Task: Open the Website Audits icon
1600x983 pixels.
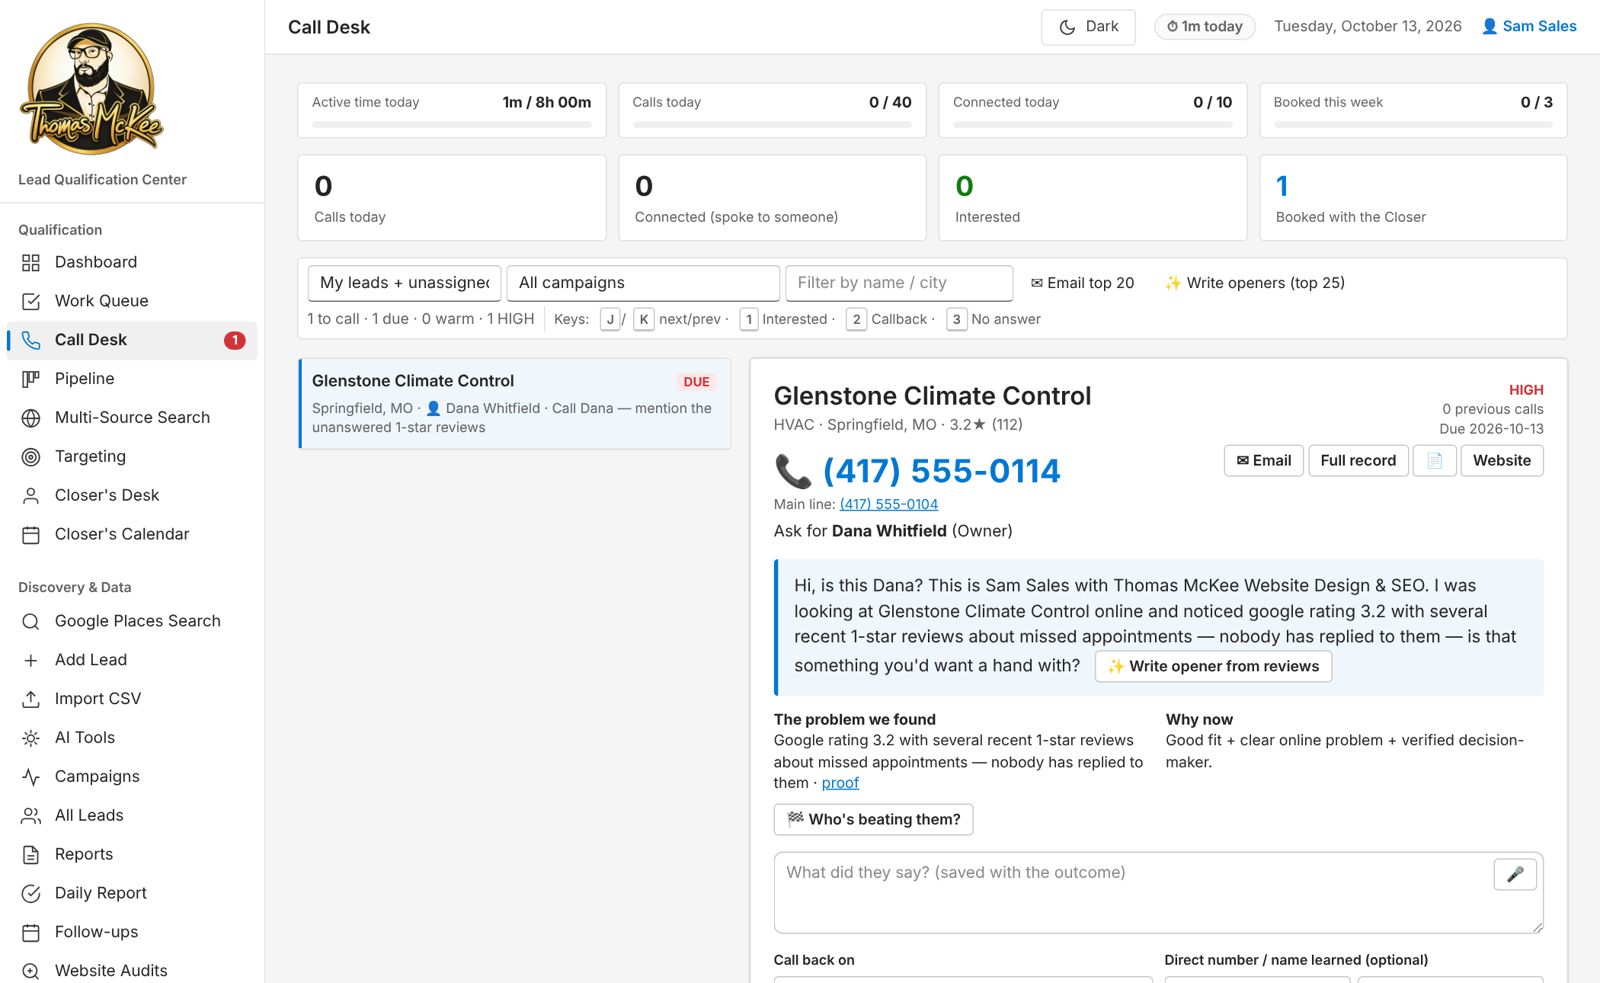Action: 31,971
